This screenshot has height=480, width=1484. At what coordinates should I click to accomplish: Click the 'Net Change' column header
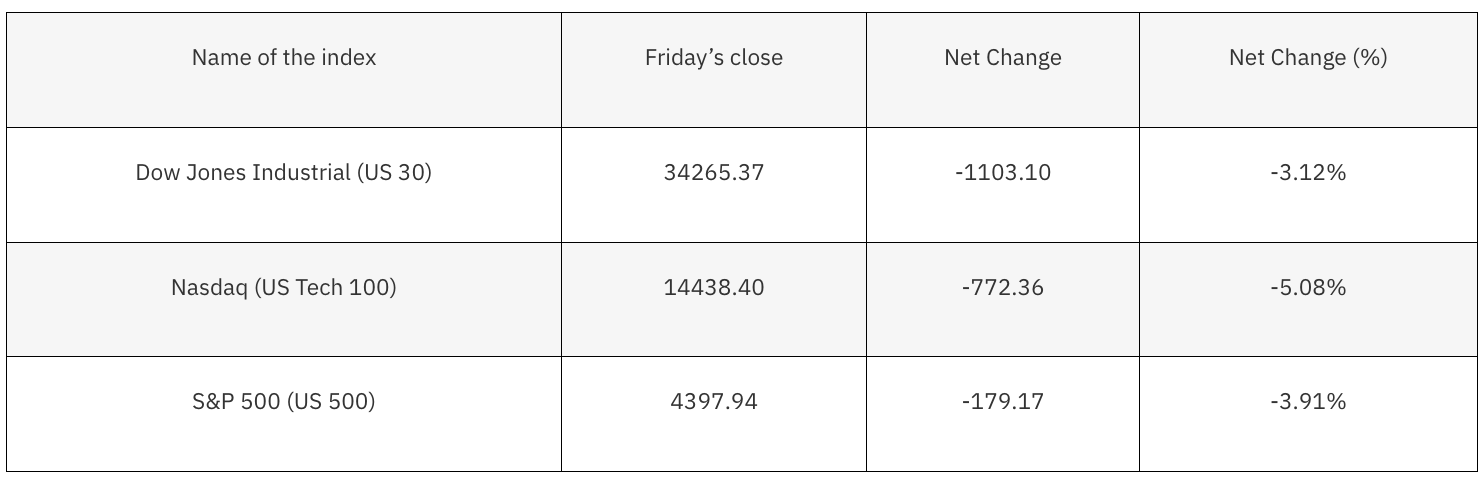(1002, 58)
